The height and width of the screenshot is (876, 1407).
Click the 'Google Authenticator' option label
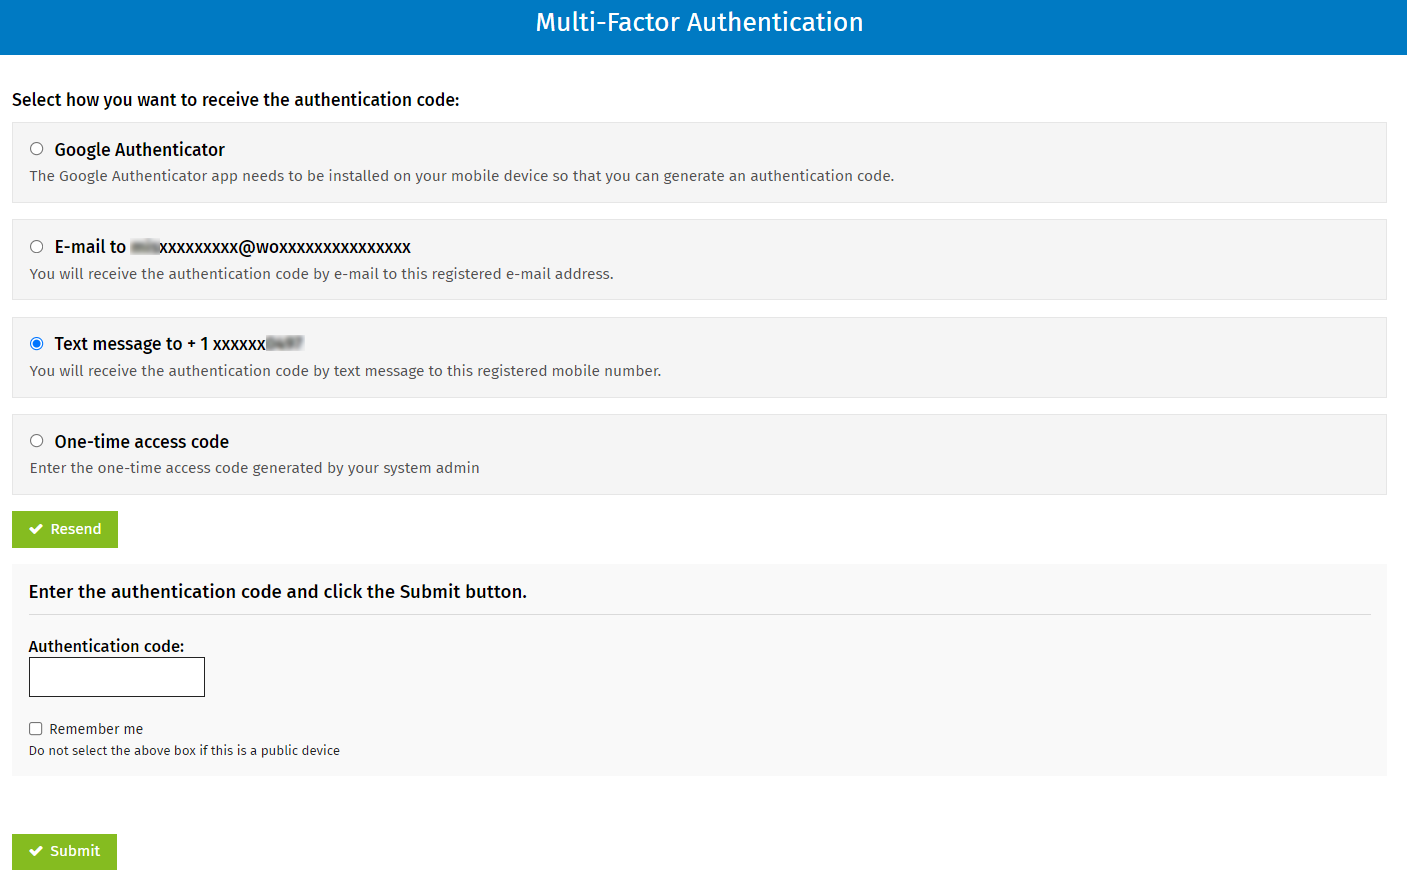[x=139, y=150]
